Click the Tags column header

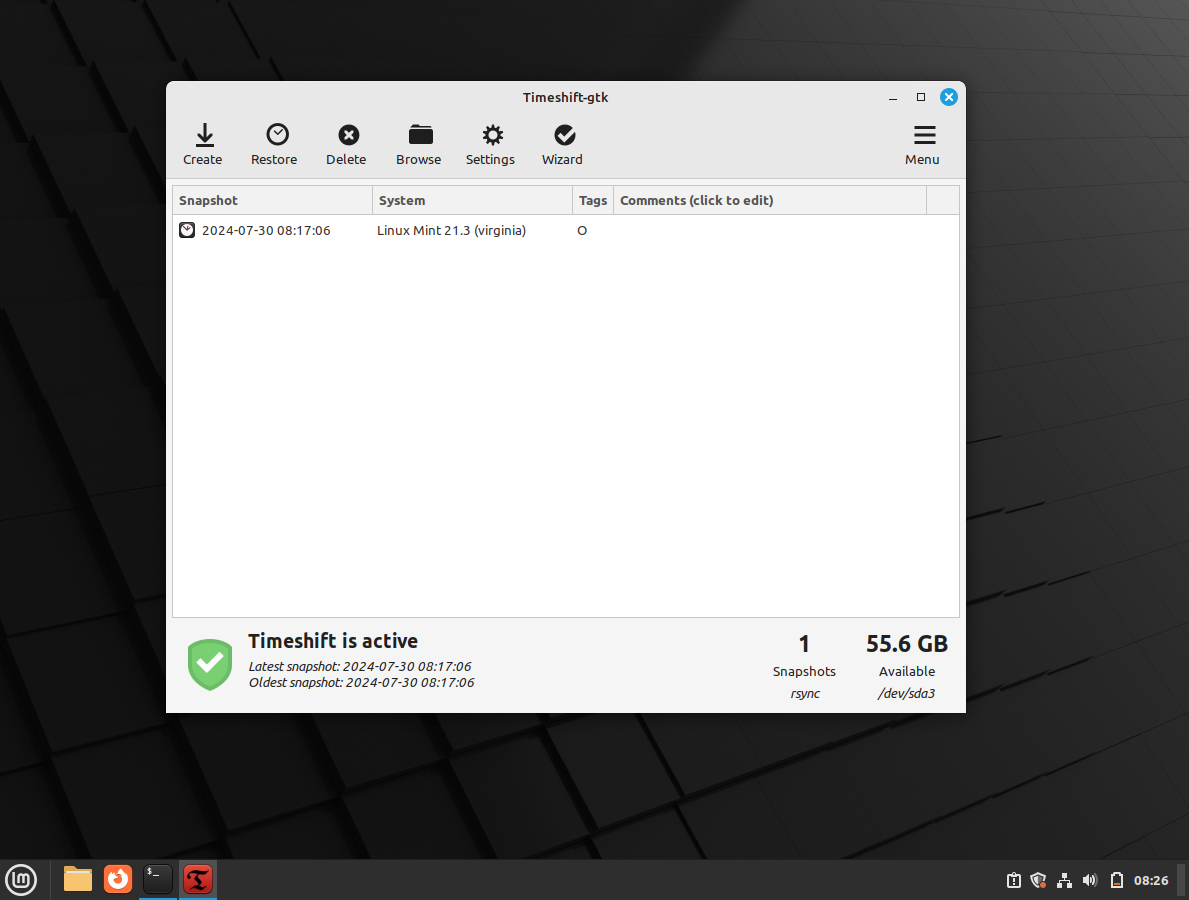click(x=593, y=200)
